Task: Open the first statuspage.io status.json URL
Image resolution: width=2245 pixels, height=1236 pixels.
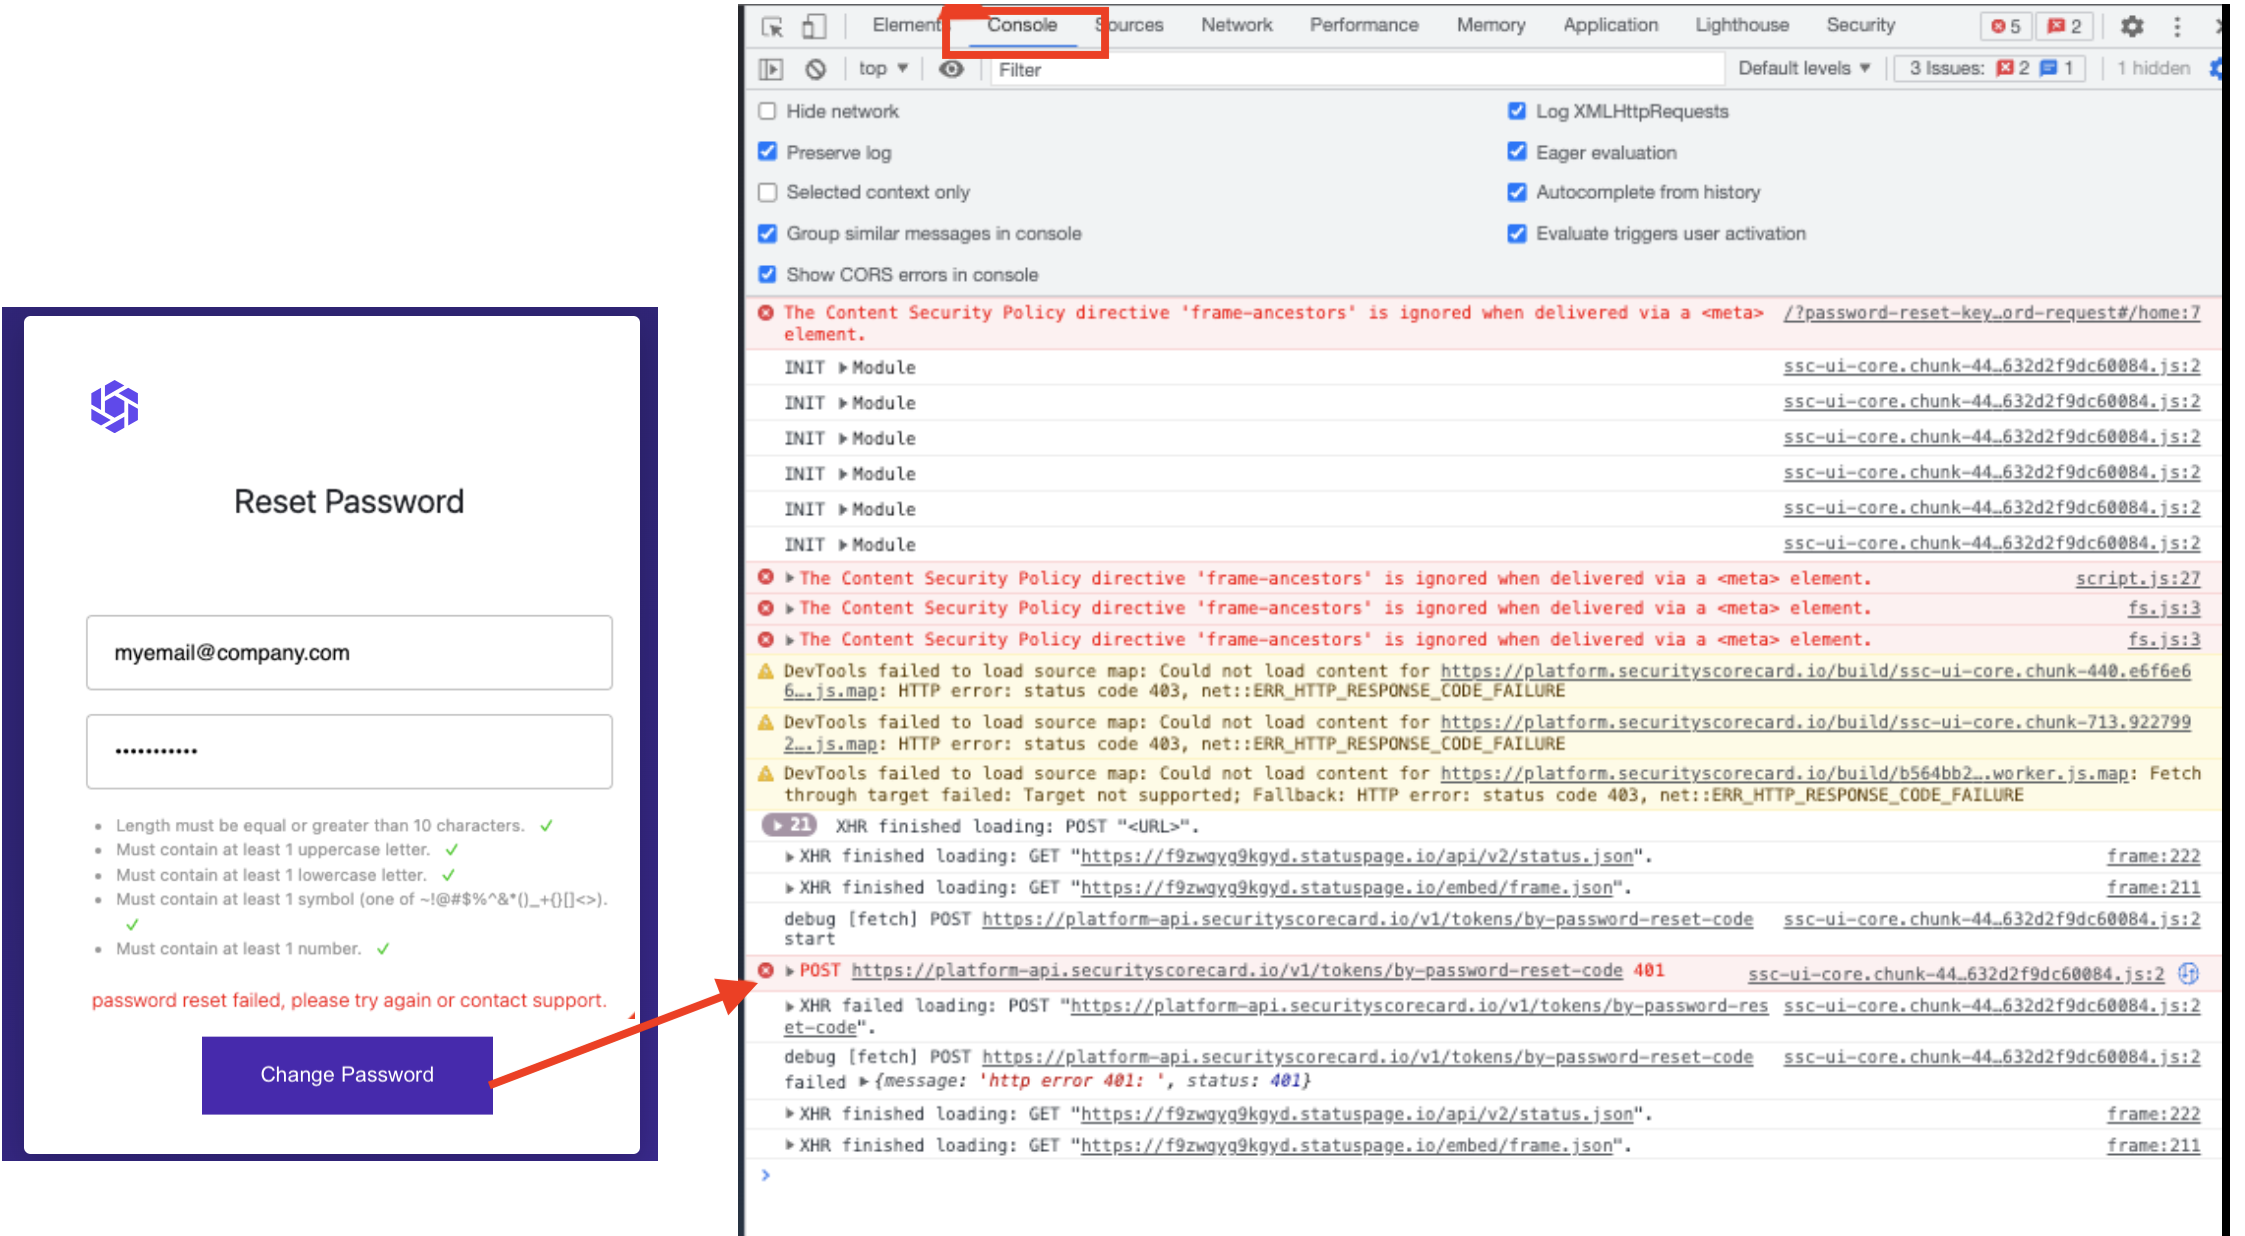Action: (1356, 856)
